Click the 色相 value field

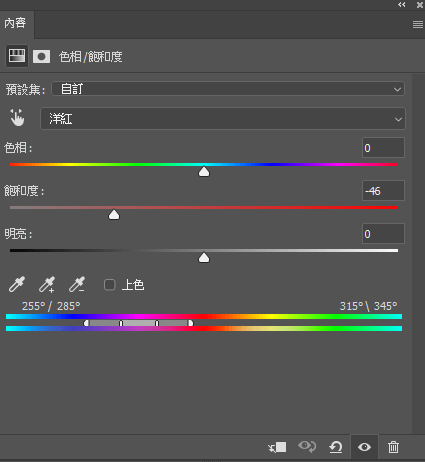383,148
